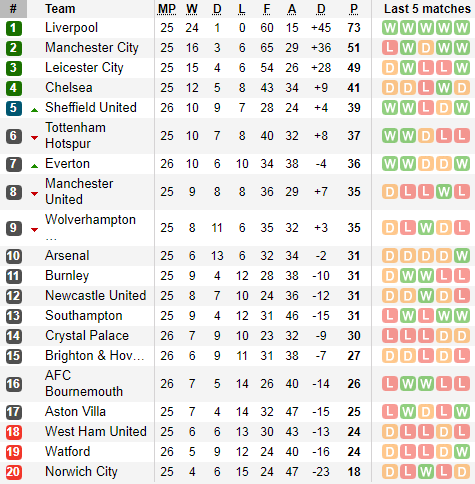Click the F goals-for column header
The image size is (475, 484).
click(267, 9)
